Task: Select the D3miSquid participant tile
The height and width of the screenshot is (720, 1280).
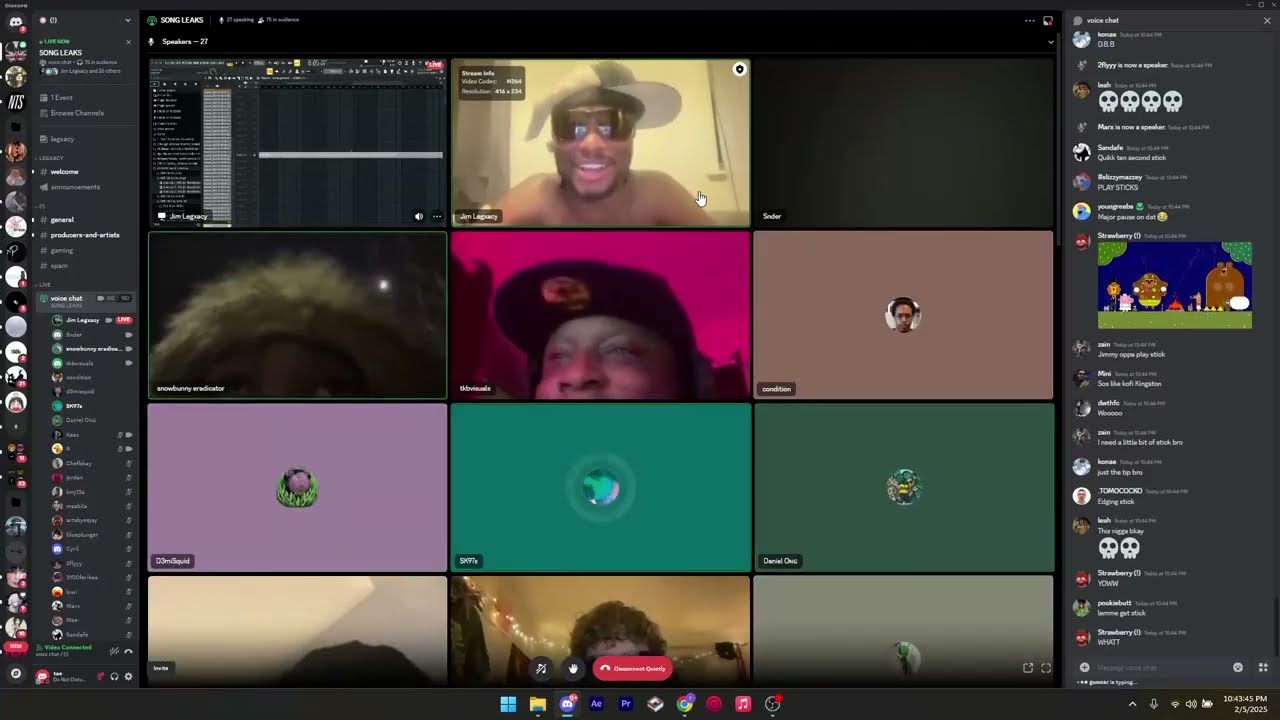Action: click(297, 488)
